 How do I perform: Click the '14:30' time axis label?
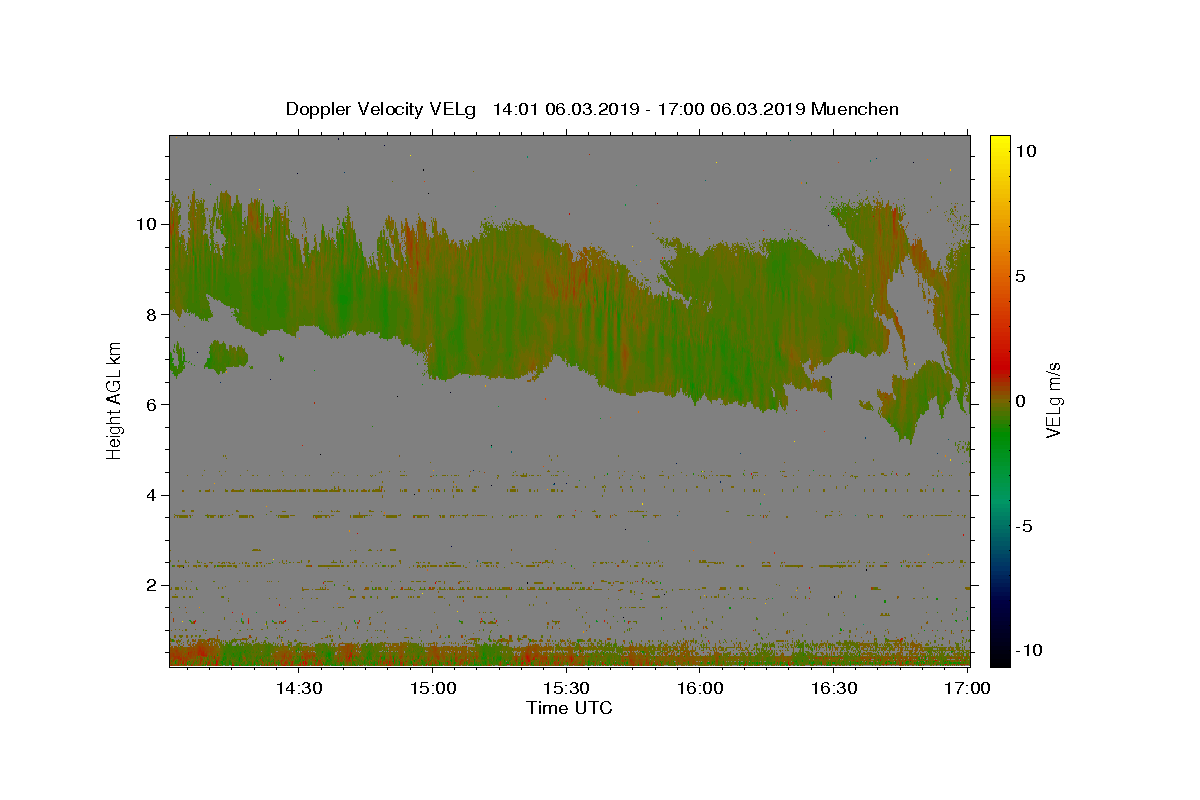point(298,688)
